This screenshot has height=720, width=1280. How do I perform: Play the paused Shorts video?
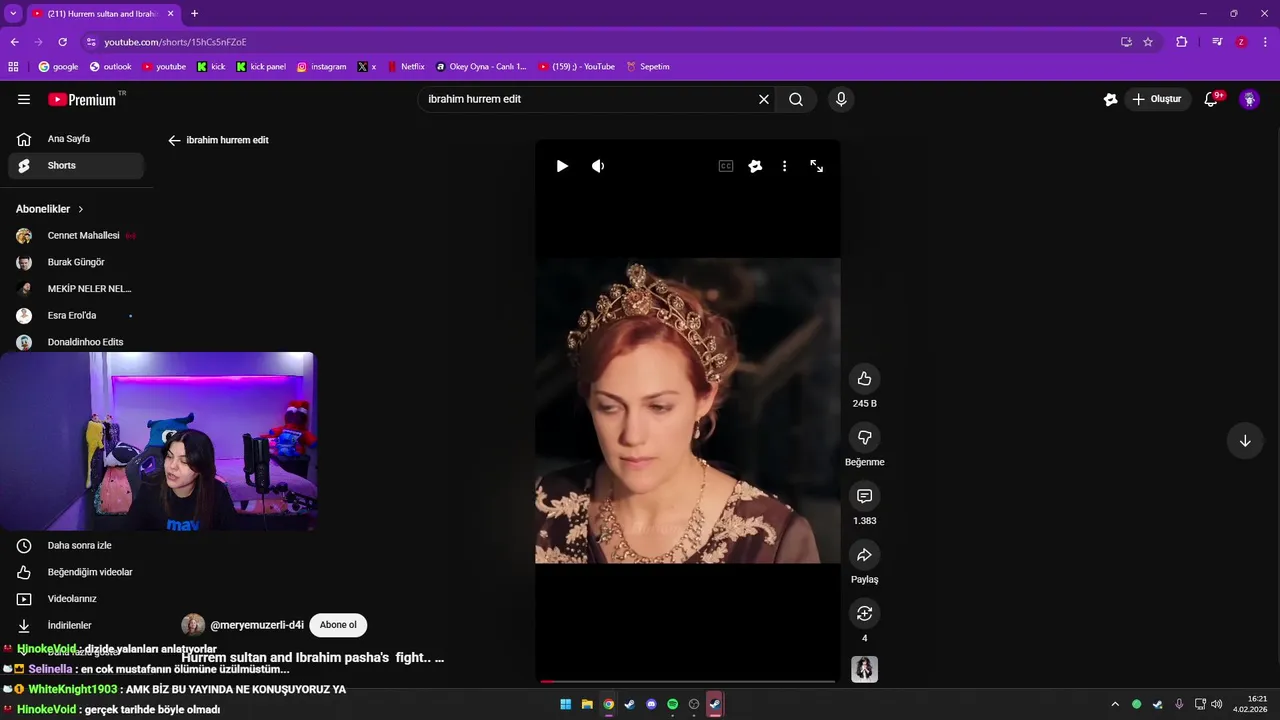pyautogui.click(x=562, y=166)
